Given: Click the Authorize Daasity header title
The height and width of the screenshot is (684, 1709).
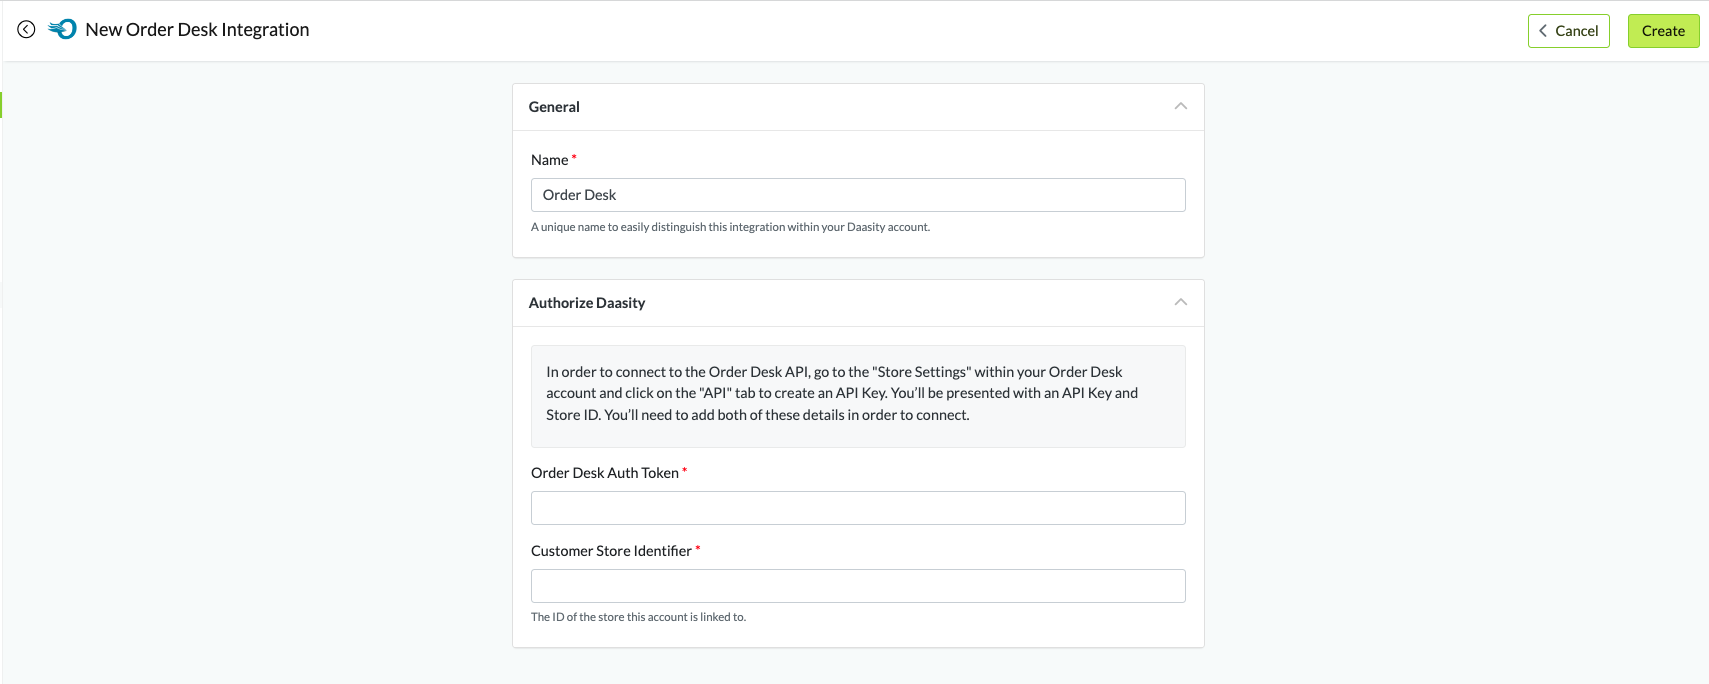Looking at the screenshot, I should point(586,303).
